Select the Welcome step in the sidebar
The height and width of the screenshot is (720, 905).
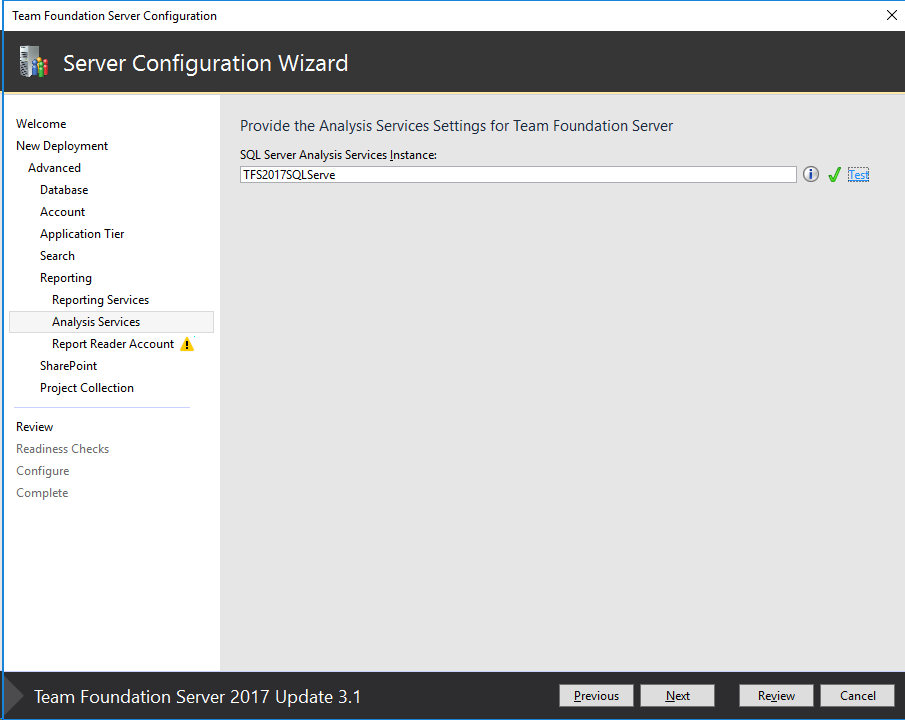[x=40, y=123]
